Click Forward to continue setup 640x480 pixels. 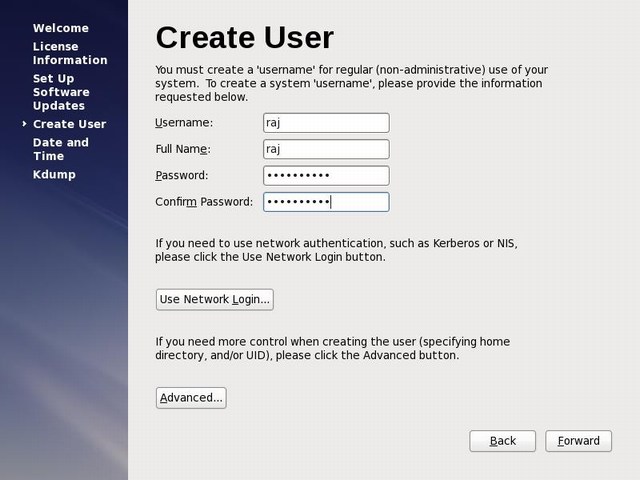[578, 441]
